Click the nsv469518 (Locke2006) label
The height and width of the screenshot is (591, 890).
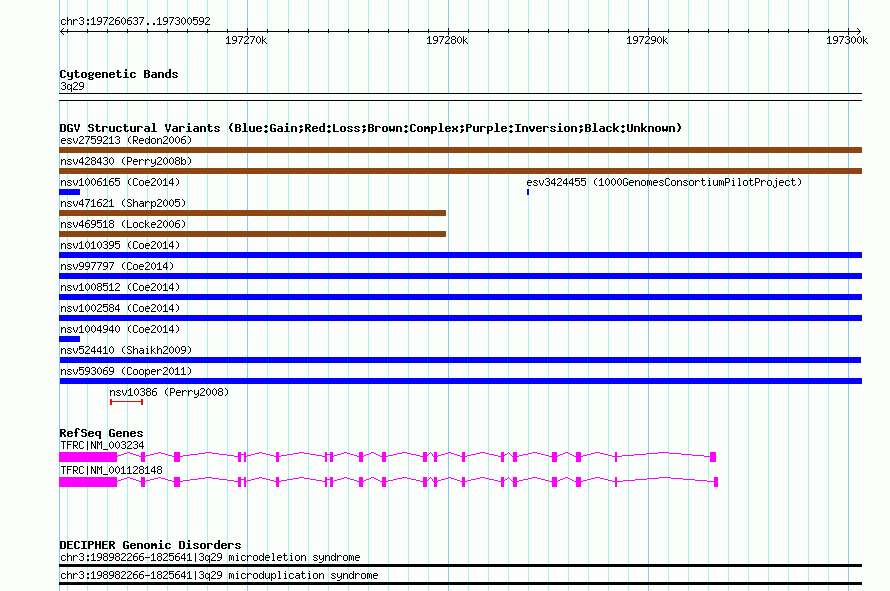[x=123, y=224]
